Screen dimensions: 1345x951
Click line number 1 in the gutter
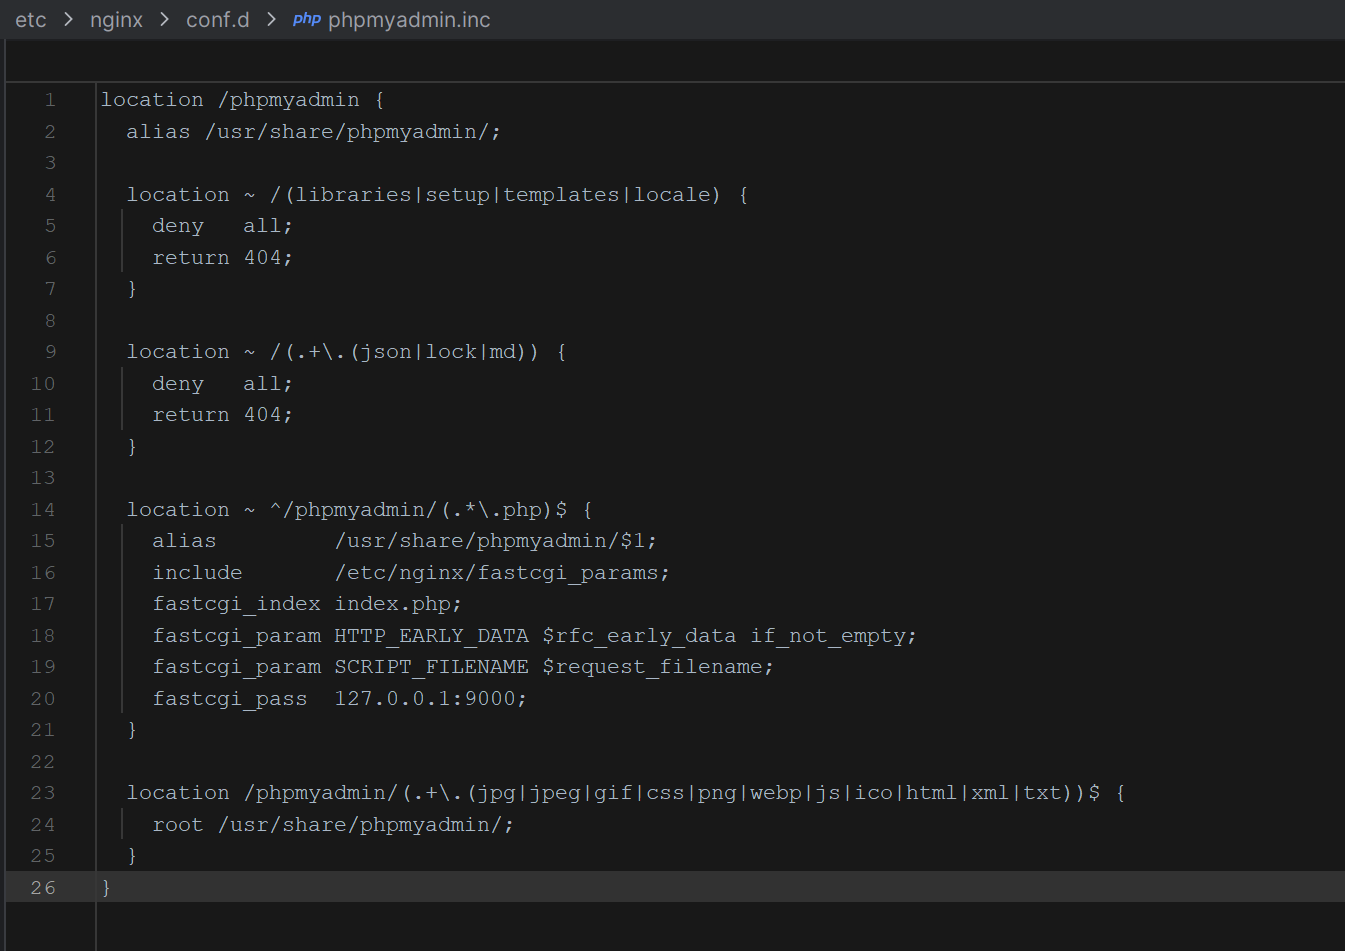click(x=49, y=100)
